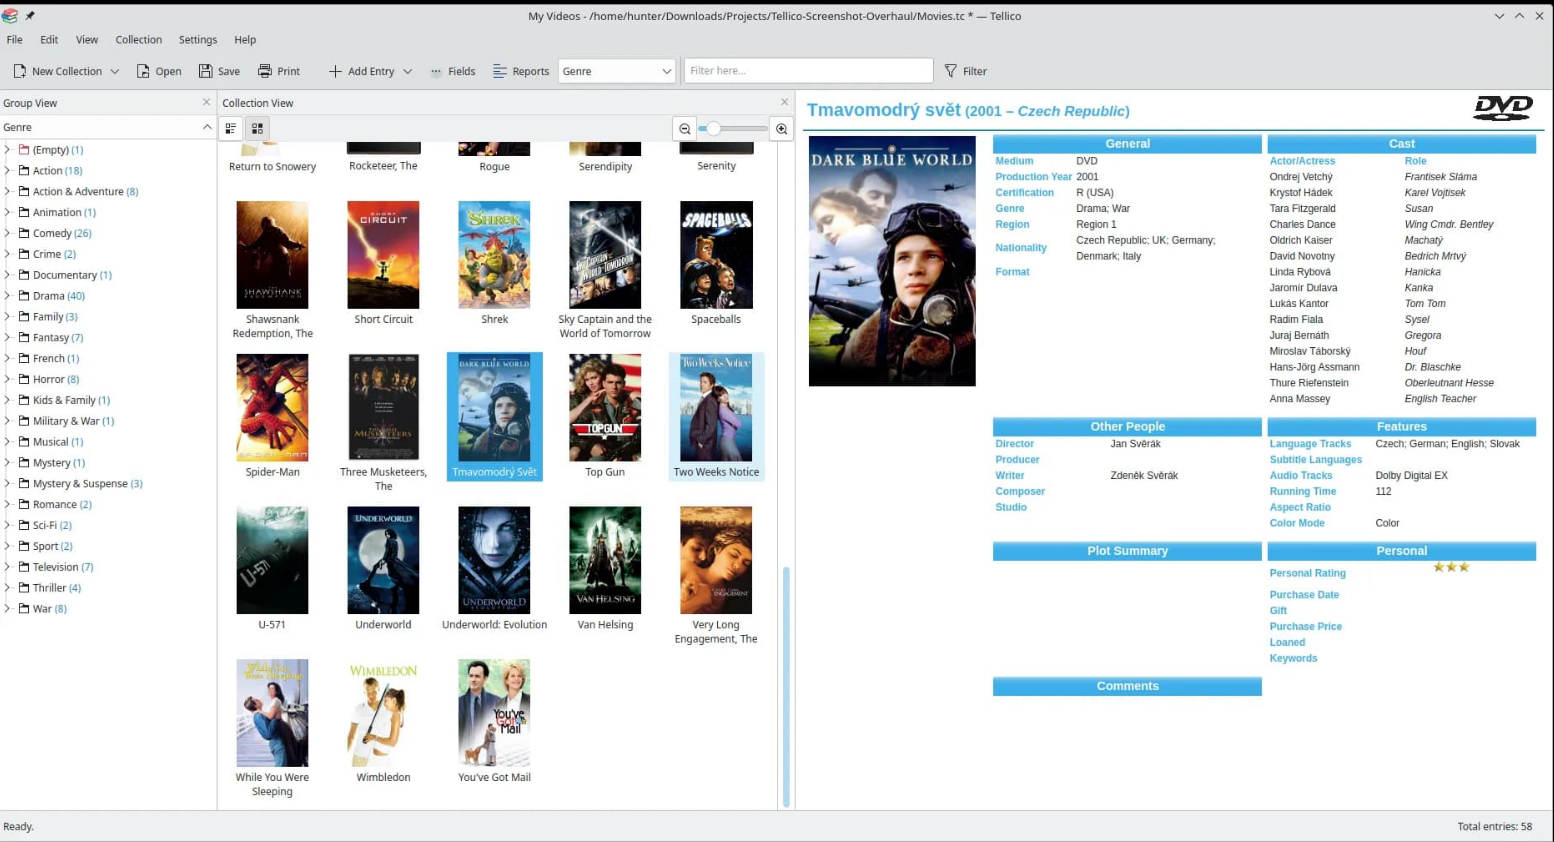The height and width of the screenshot is (842, 1554).
Task: Switch Collection View to list mode icon
Action: click(231, 128)
